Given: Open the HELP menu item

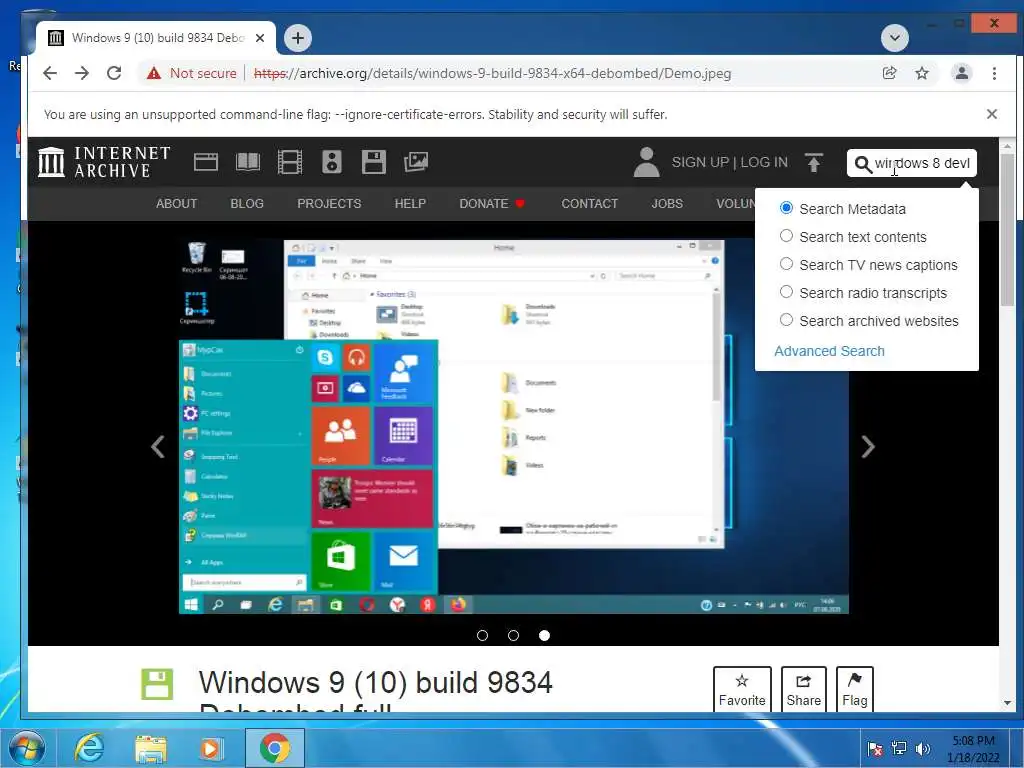Looking at the screenshot, I should pyautogui.click(x=410, y=204).
